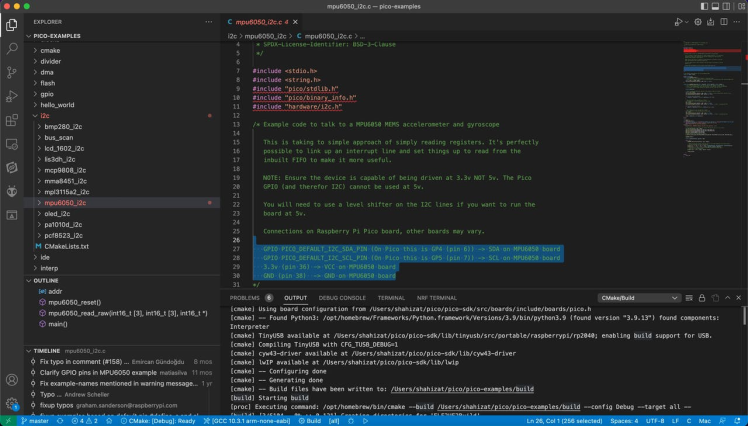748x426 pixels.
Task: Expand the hello_world folder
Action: [57, 104]
